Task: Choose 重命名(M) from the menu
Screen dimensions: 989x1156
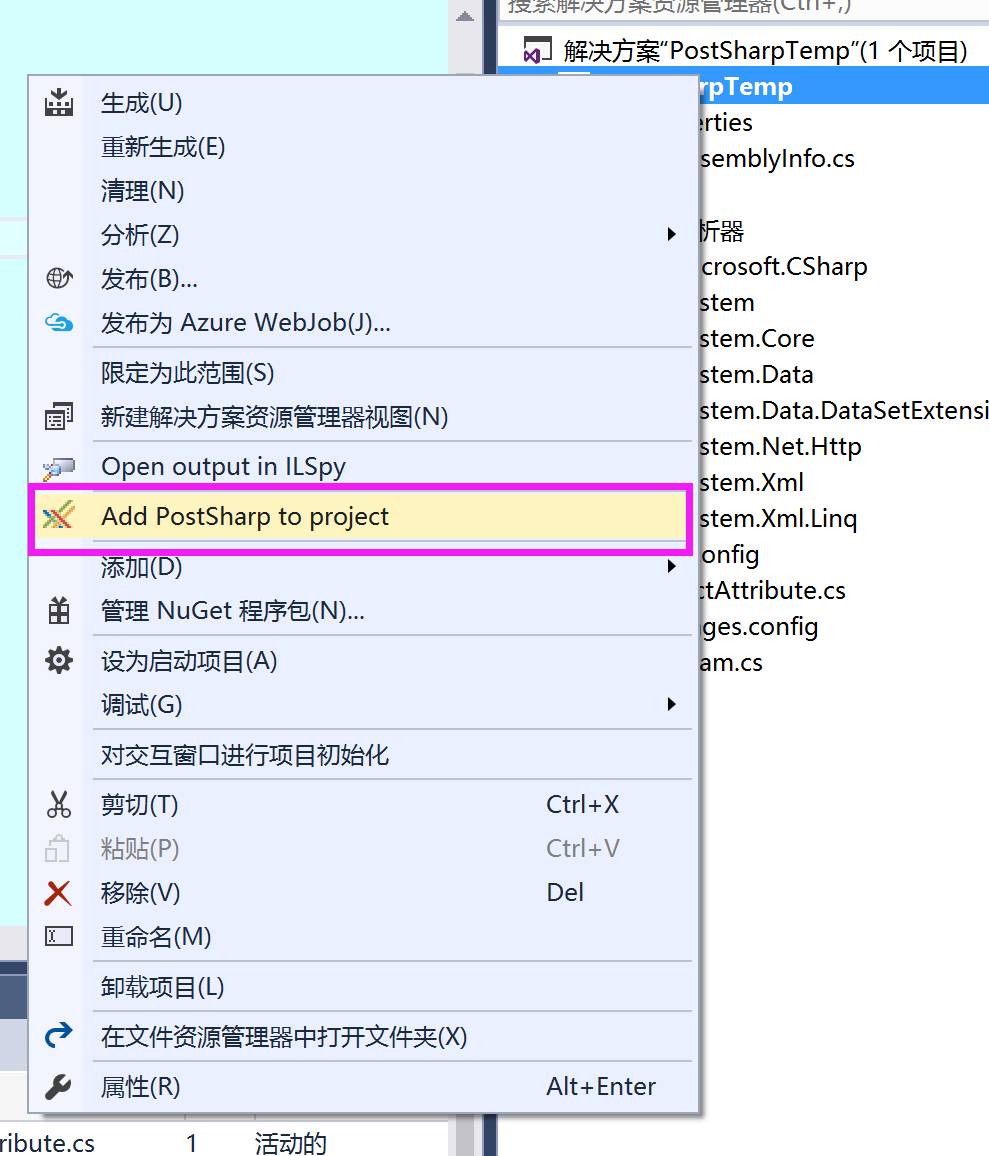Action: (x=156, y=937)
